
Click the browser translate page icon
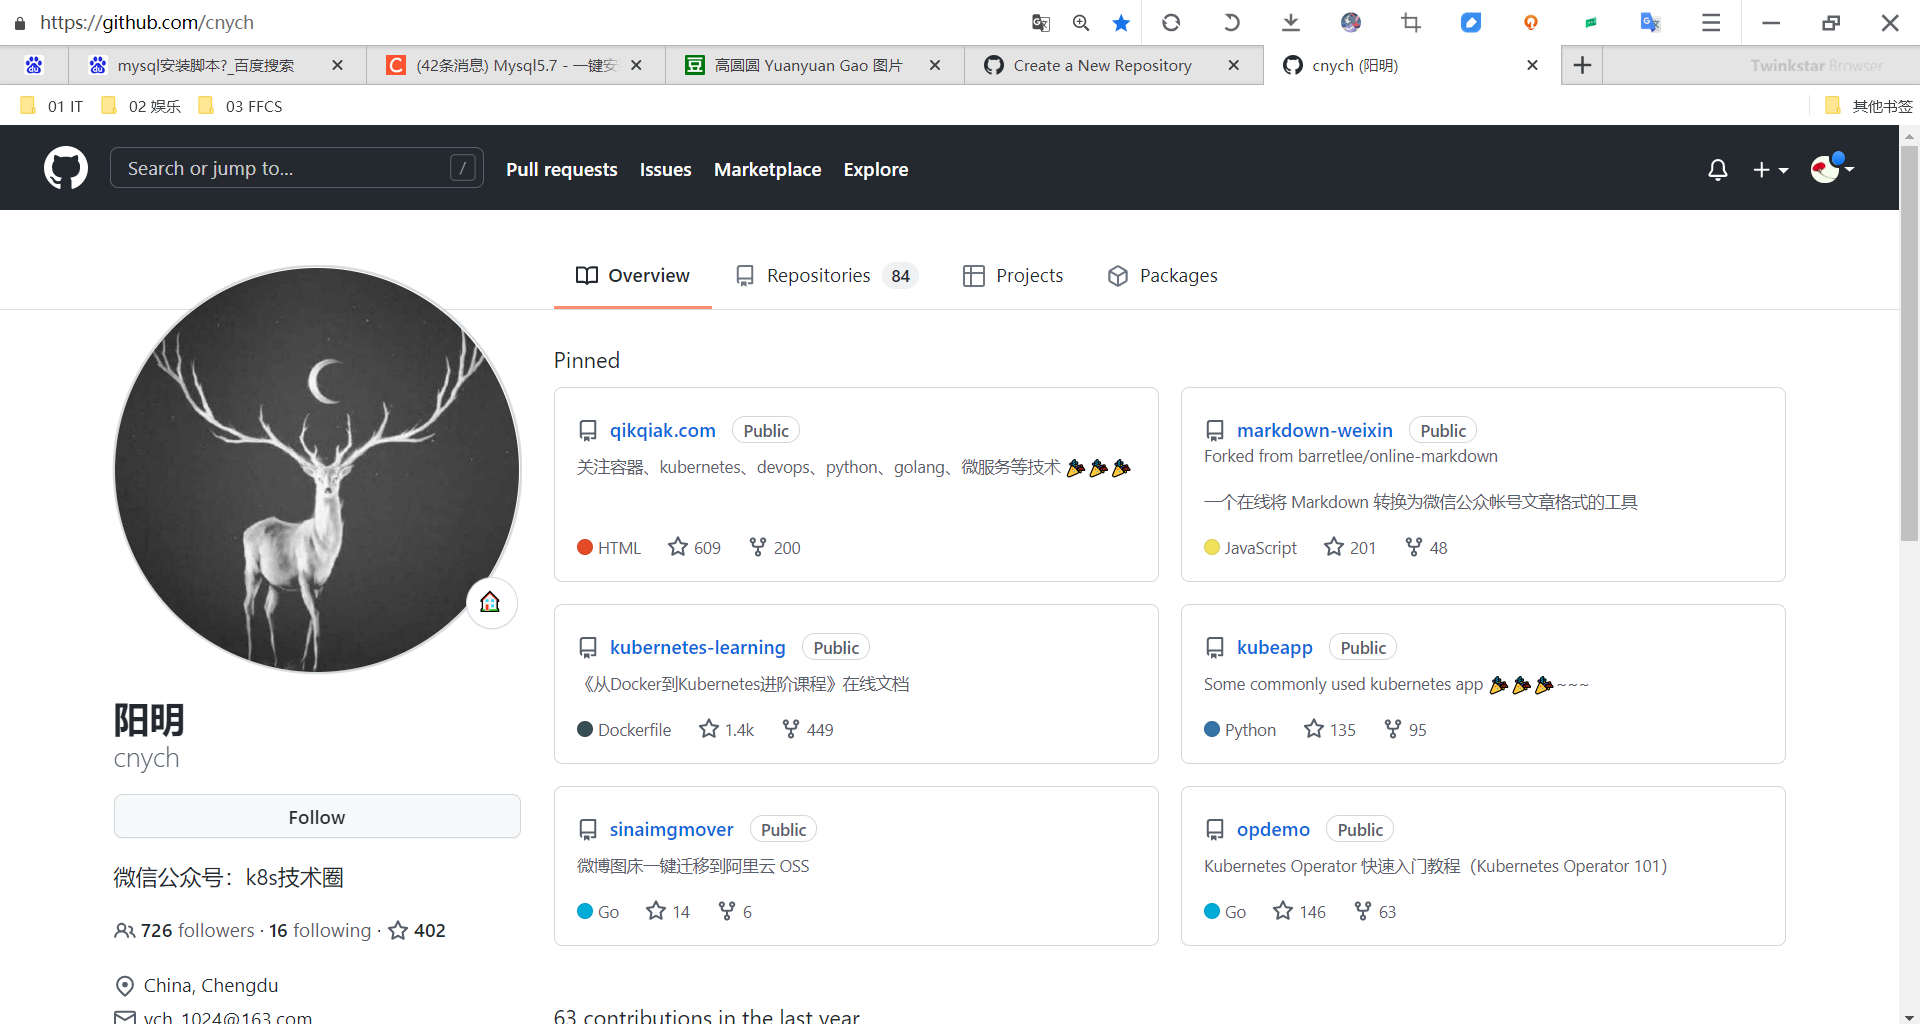coord(1041,22)
